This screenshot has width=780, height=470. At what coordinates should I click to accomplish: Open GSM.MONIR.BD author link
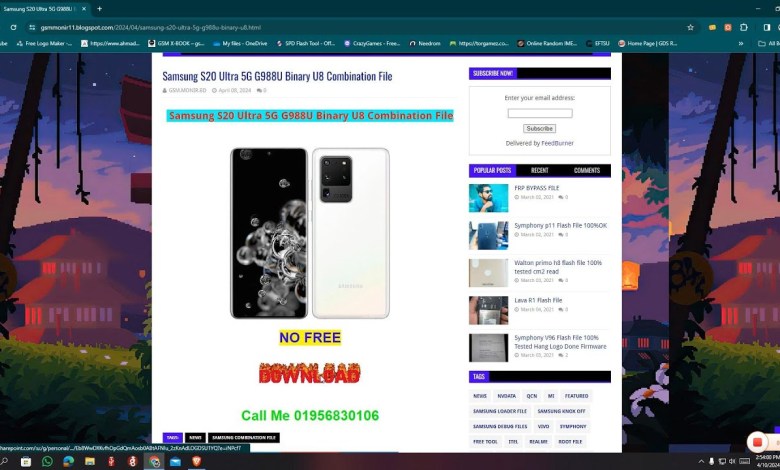[x=187, y=91]
